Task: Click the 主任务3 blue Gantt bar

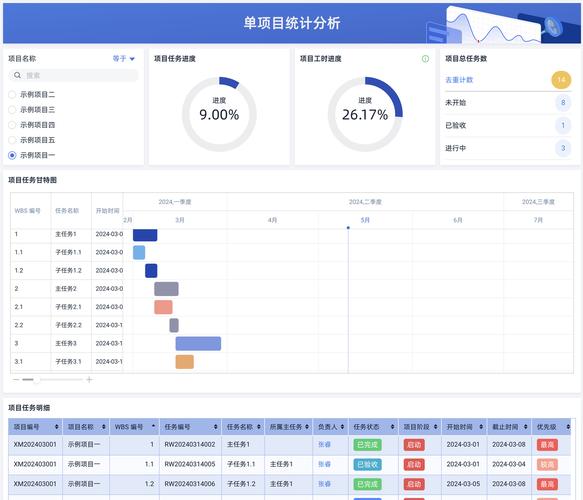Action: 198,343
